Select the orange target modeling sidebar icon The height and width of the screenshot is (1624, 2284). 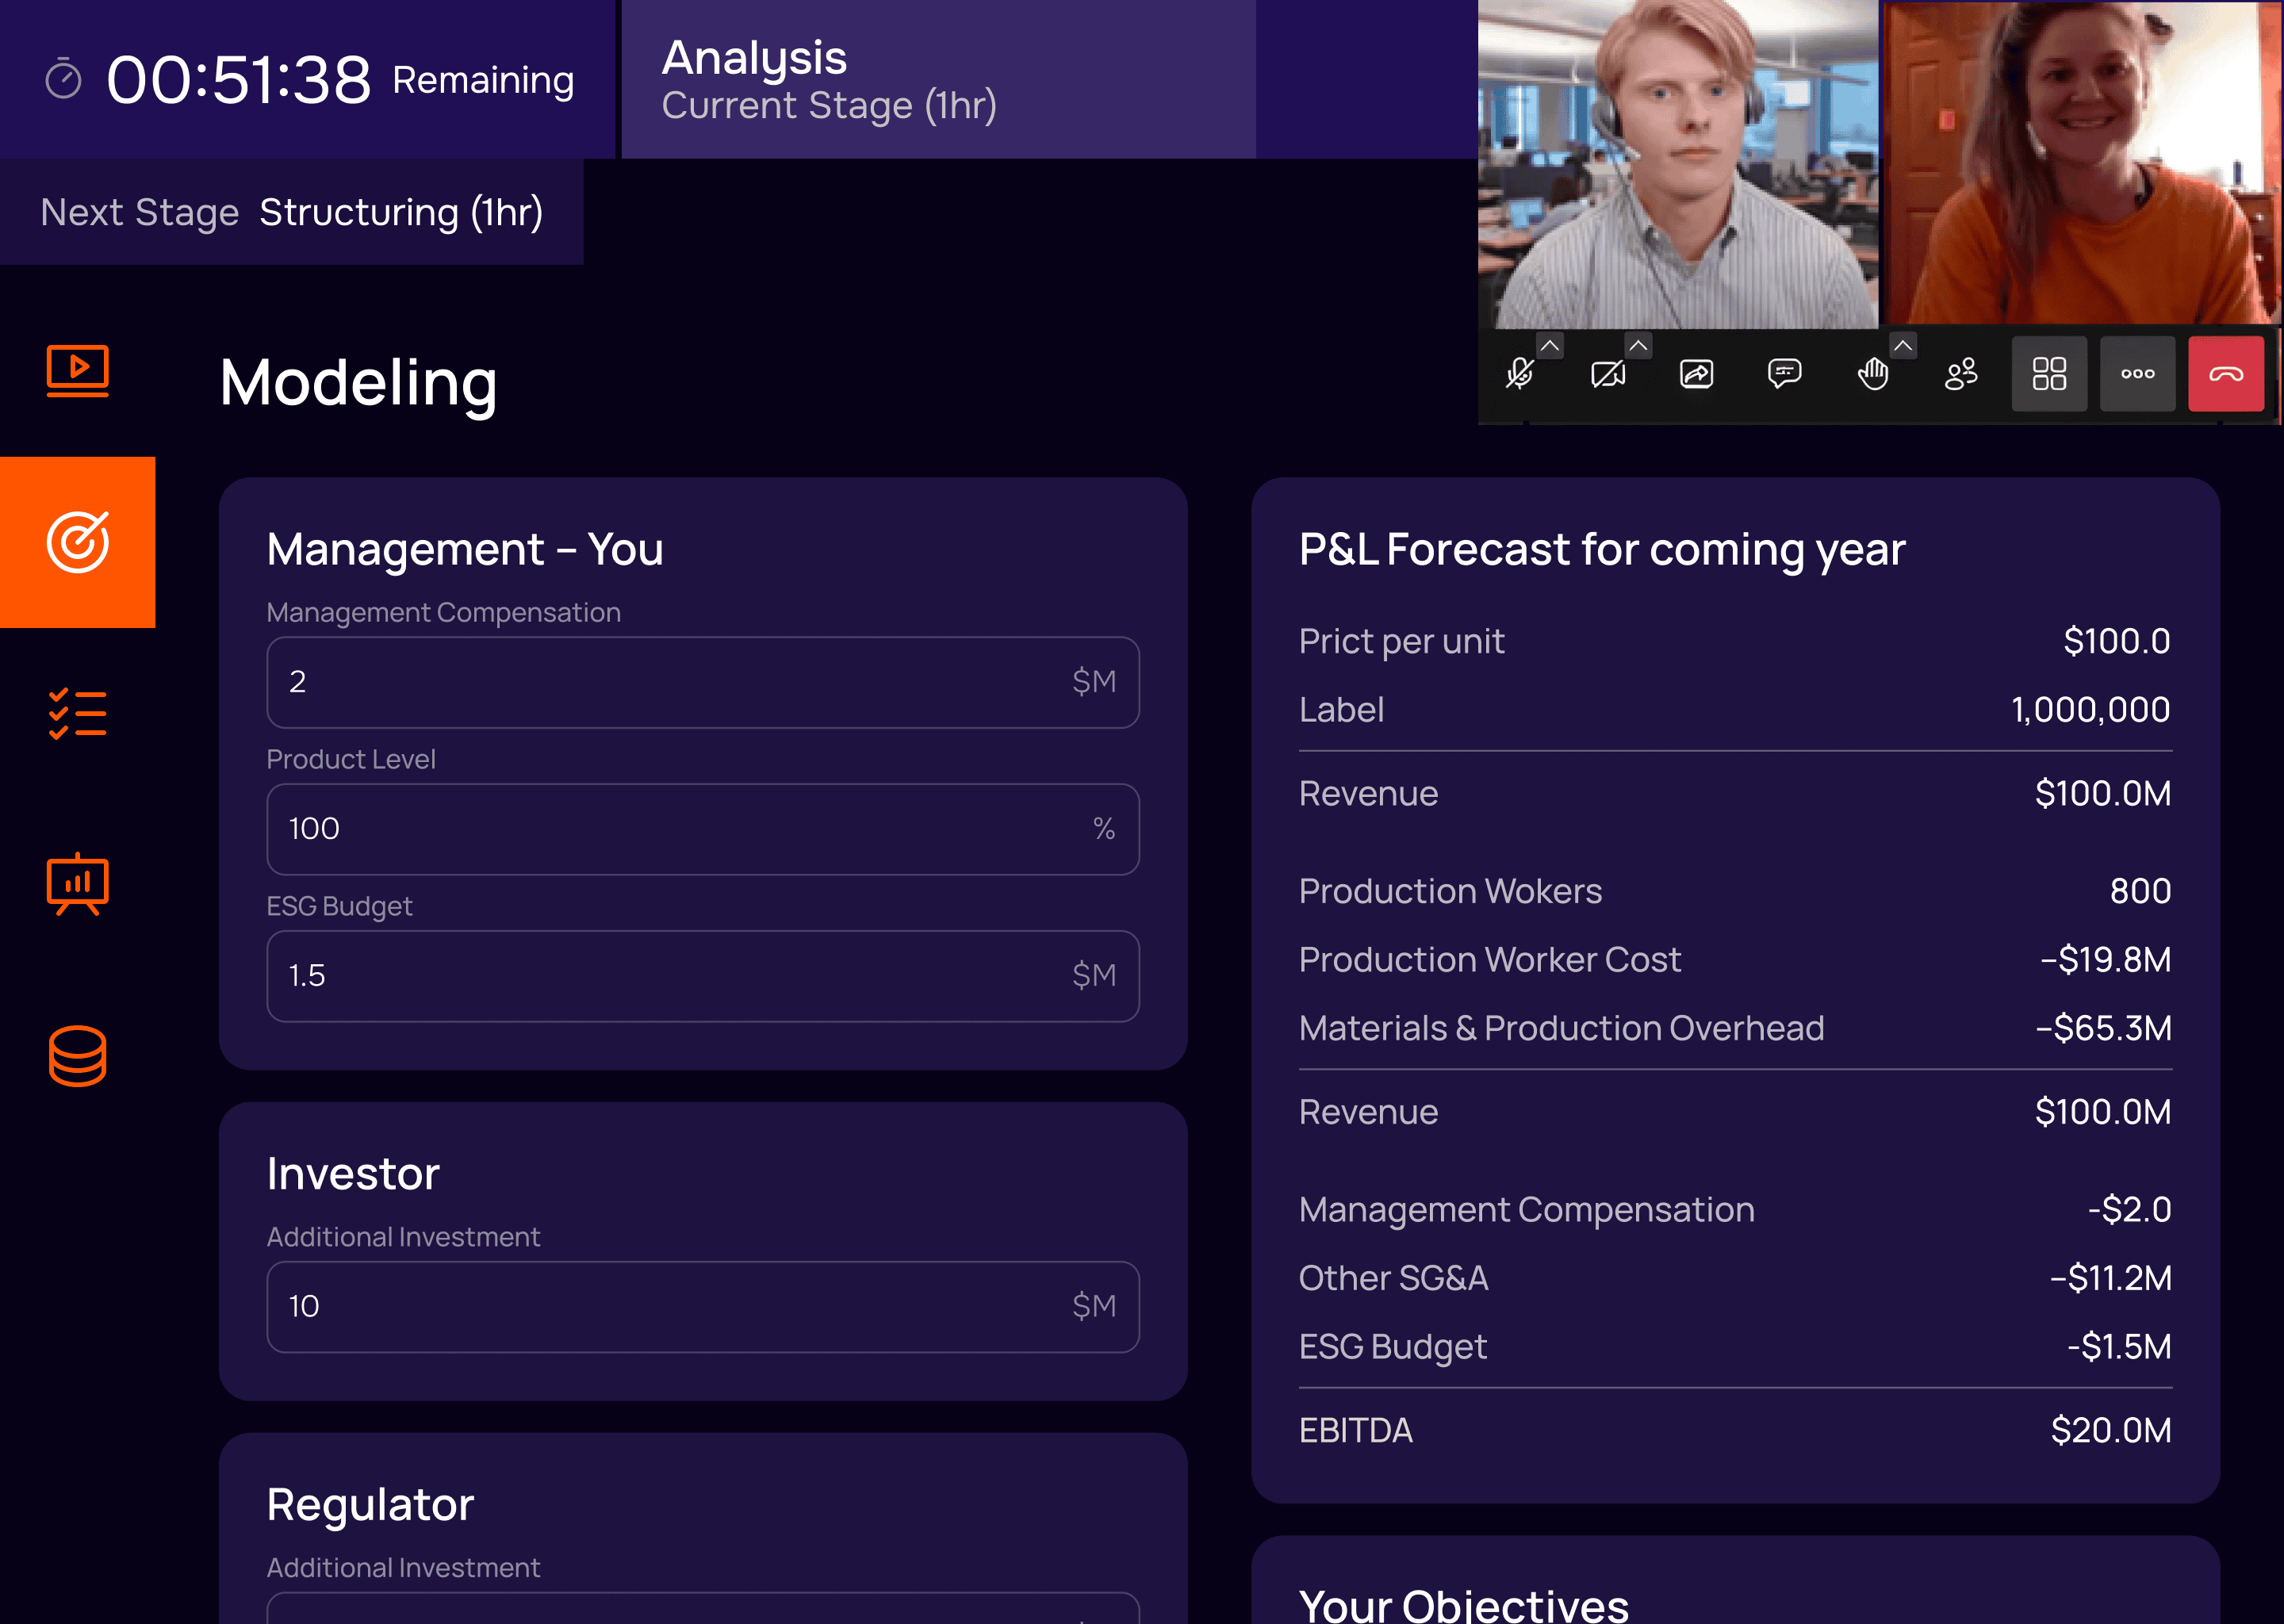click(77, 542)
